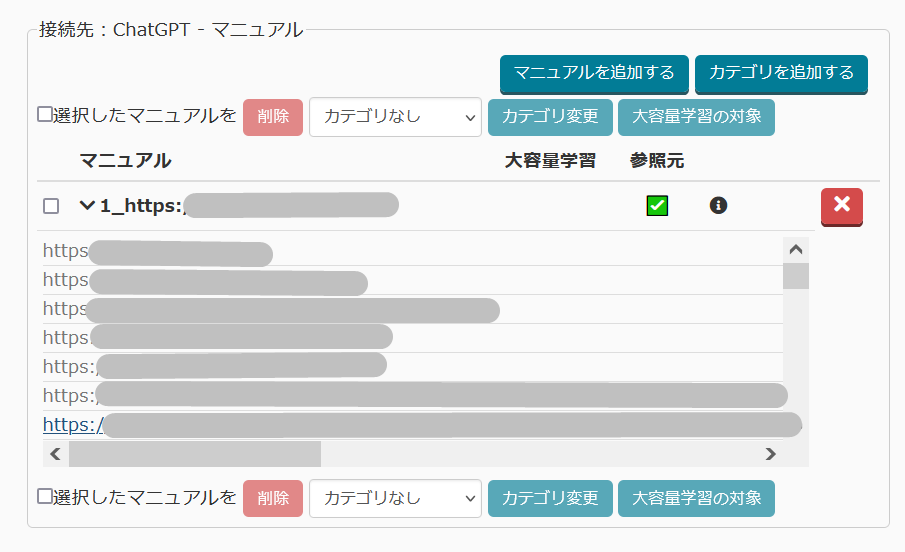Viewport: 905px width, 552px height.
Task: Click the scroll-left arrow of URL list
Action: [56, 454]
